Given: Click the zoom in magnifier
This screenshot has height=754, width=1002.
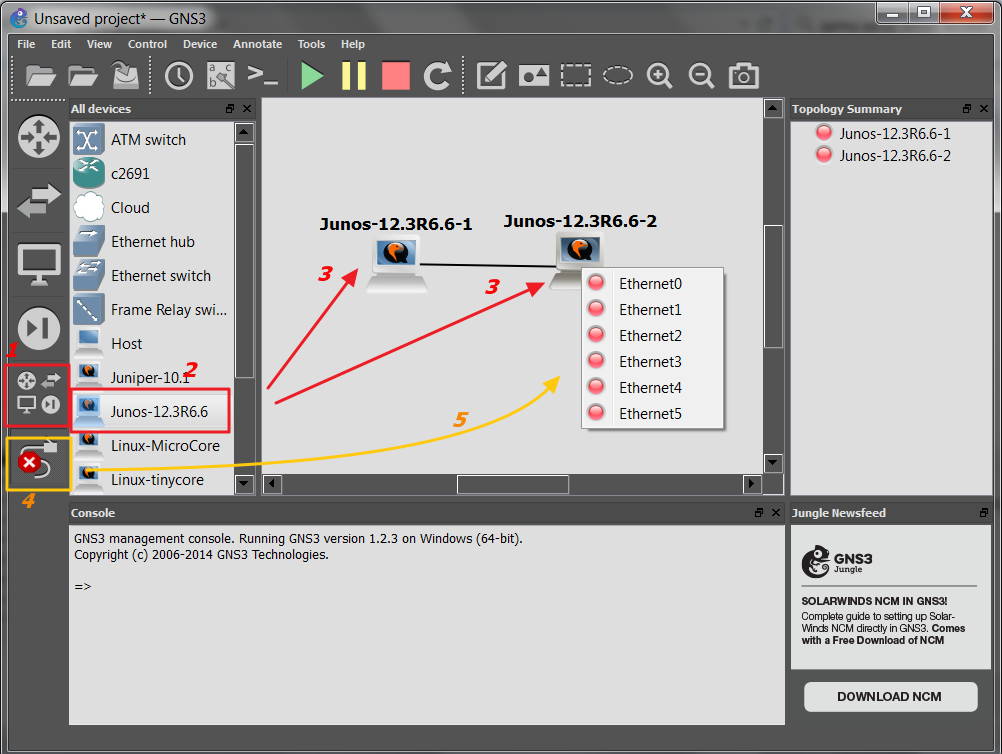Looking at the screenshot, I should point(659,75).
